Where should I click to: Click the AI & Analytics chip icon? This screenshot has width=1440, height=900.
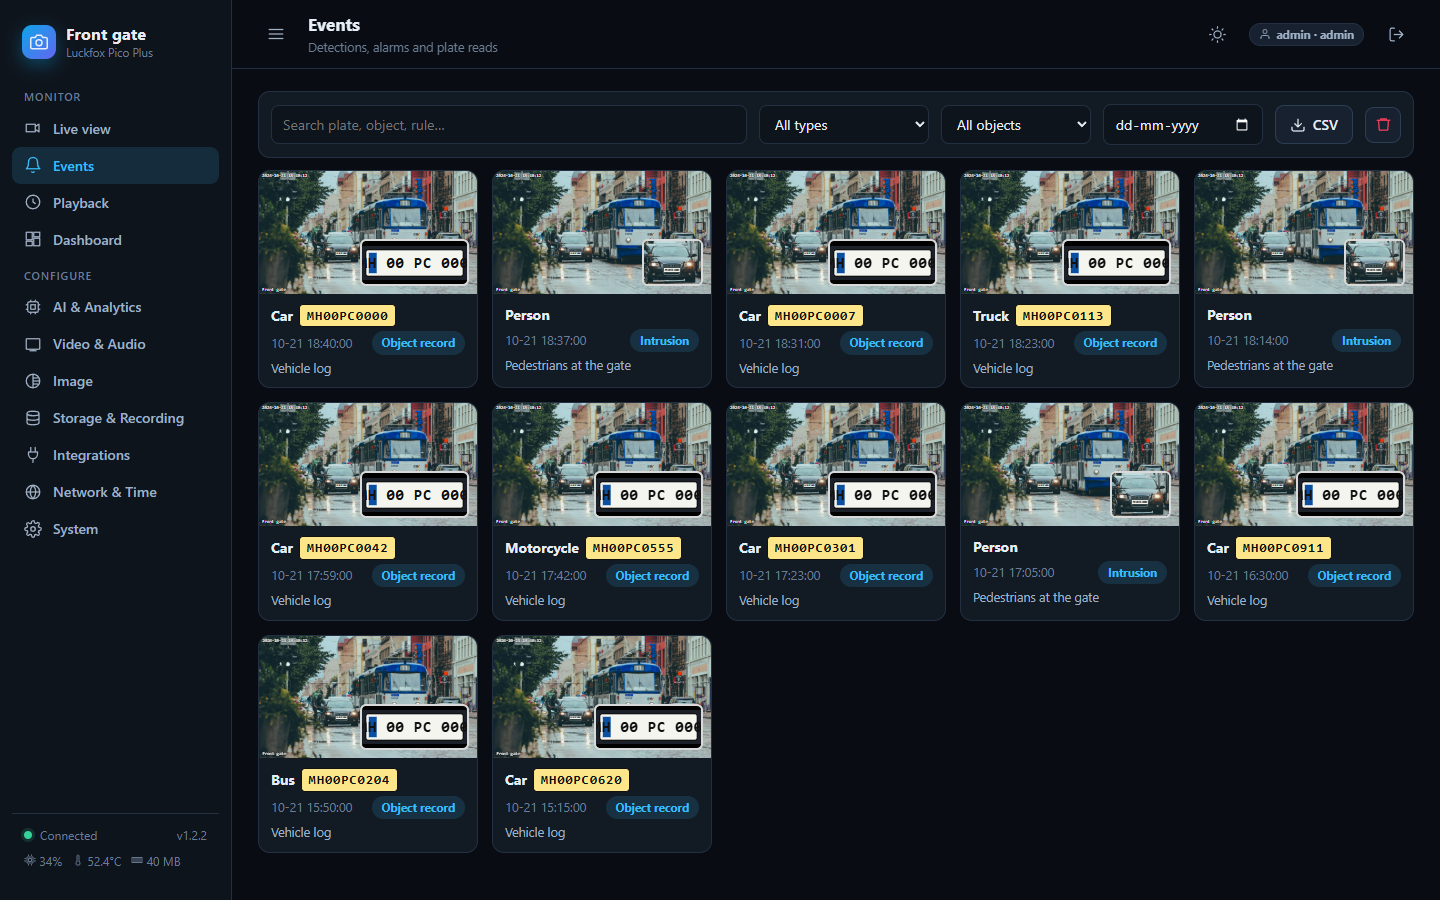pos(33,307)
